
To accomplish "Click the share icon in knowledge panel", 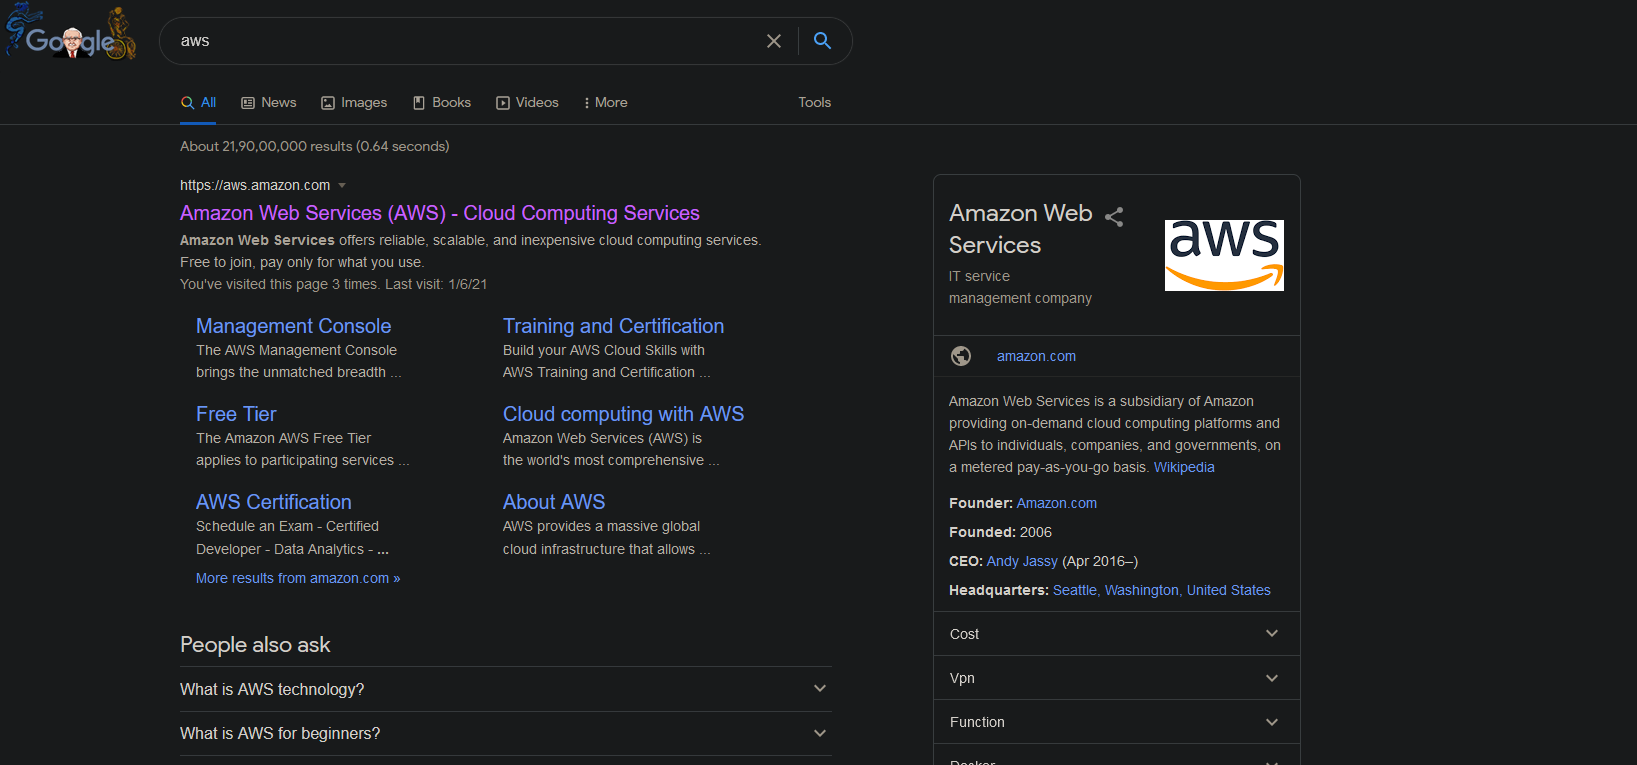I will [x=1114, y=216].
